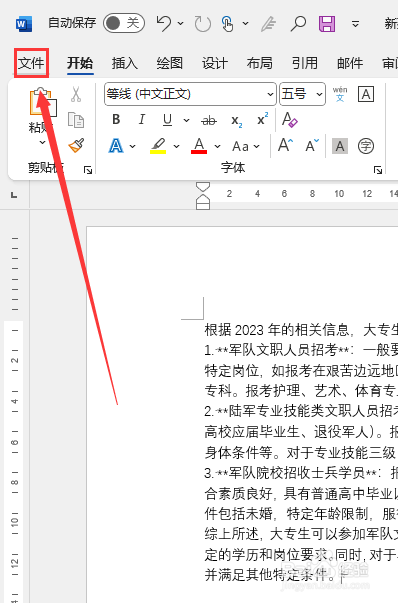Screen dimensions: 398x603
Task: Switch to the 绘图 (Draw) tab
Action: coord(170,63)
